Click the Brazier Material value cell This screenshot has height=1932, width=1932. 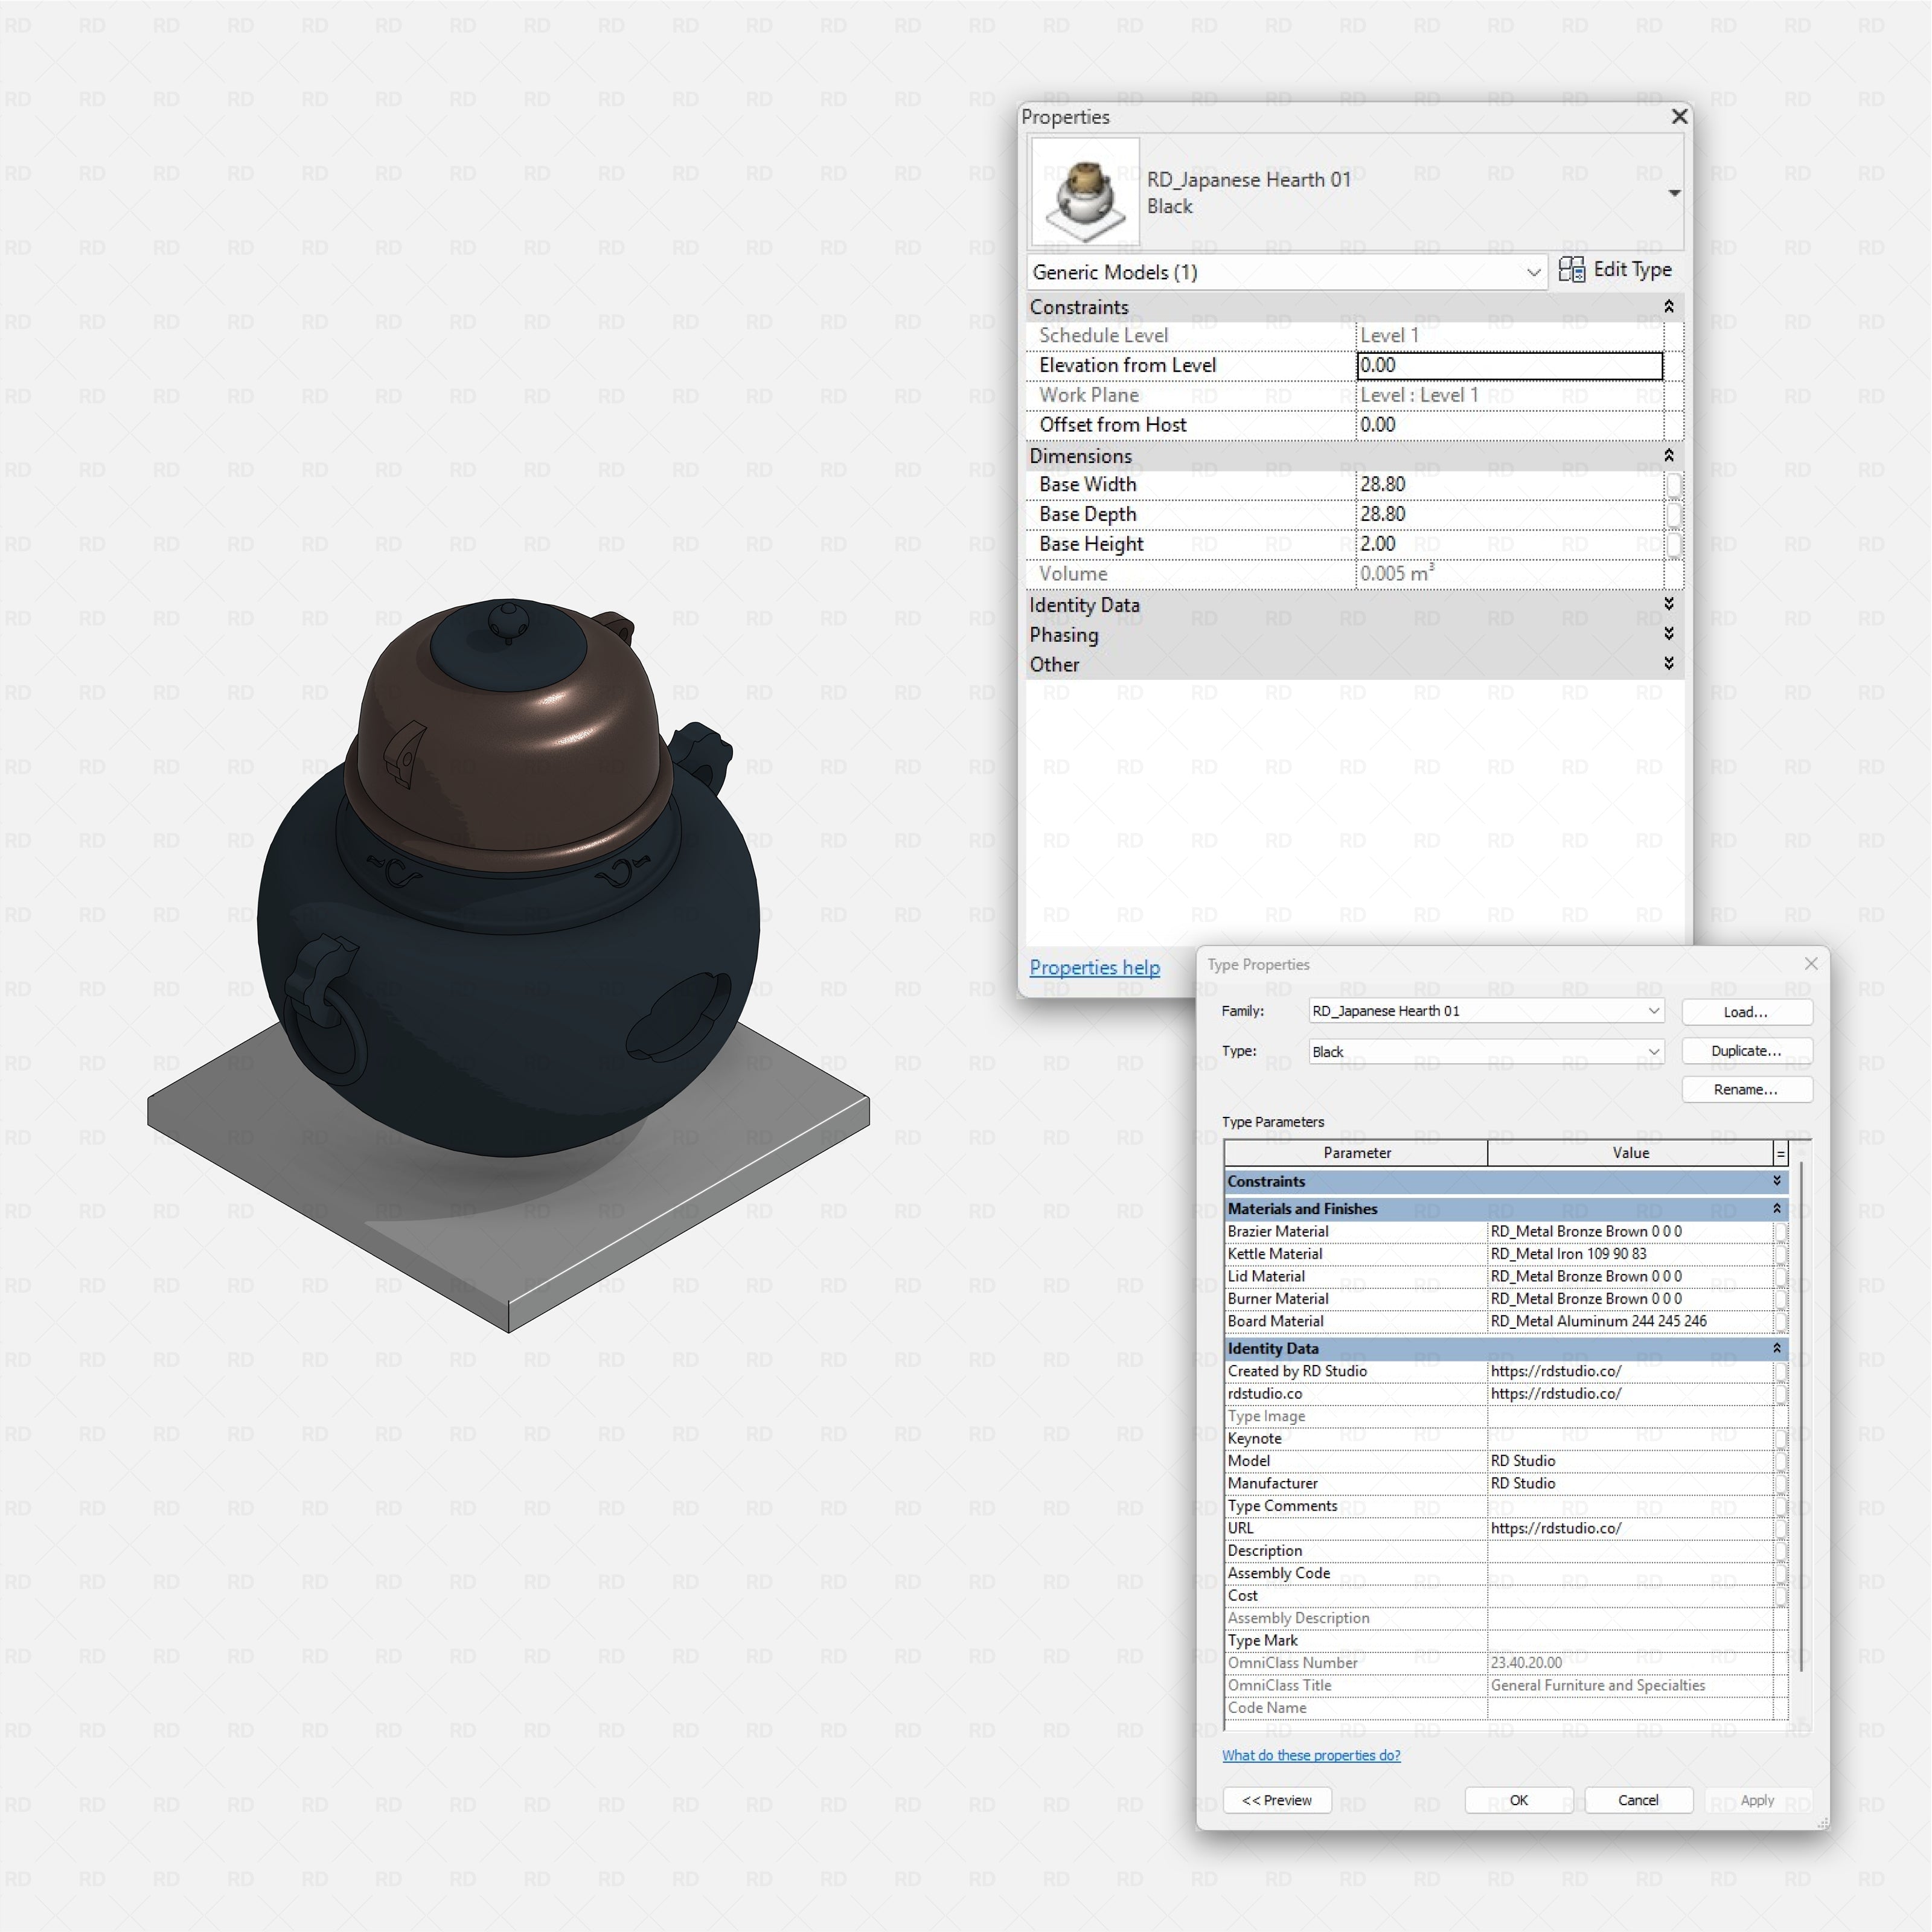coord(1629,1232)
